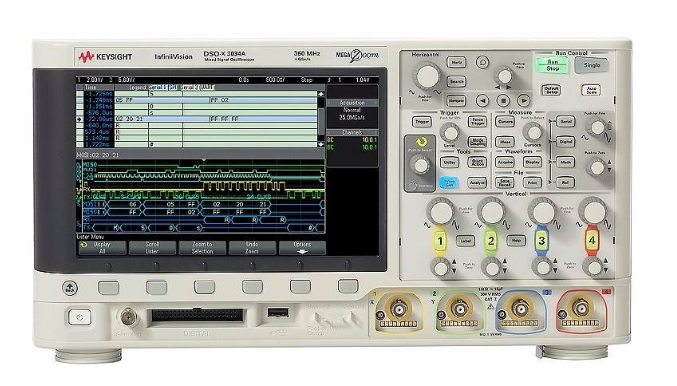The height and width of the screenshot is (386, 677).
Task: Select the Serial 2 lister column tab
Action: [197, 87]
